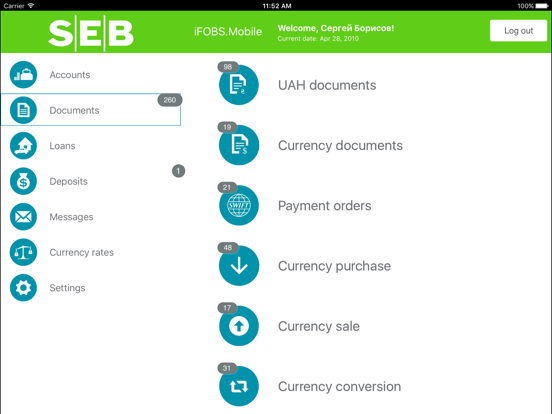Open Currency conversion list
The image size is (552, 414).
[339, 386]
